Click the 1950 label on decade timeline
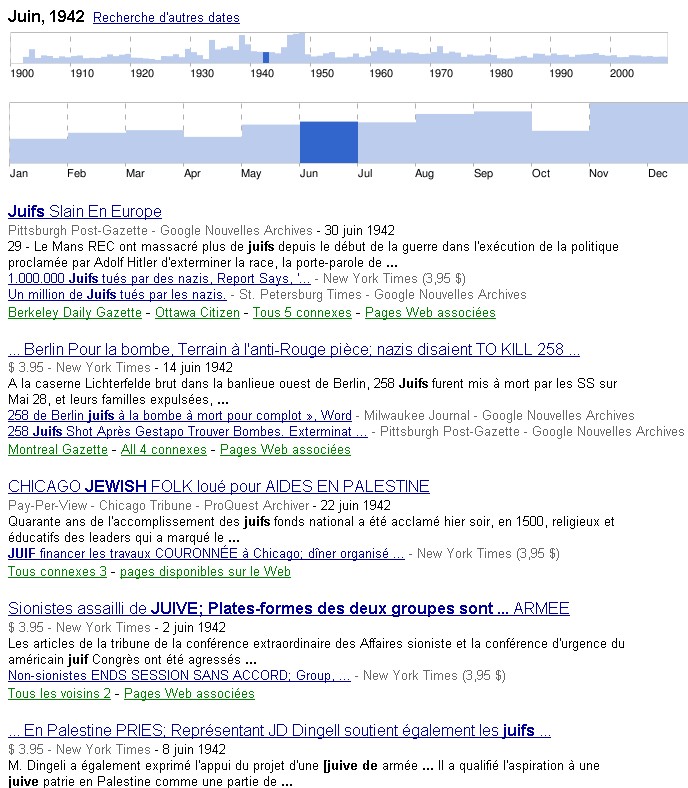The height and width of the screenshot is (788, 688). (322, 73)
